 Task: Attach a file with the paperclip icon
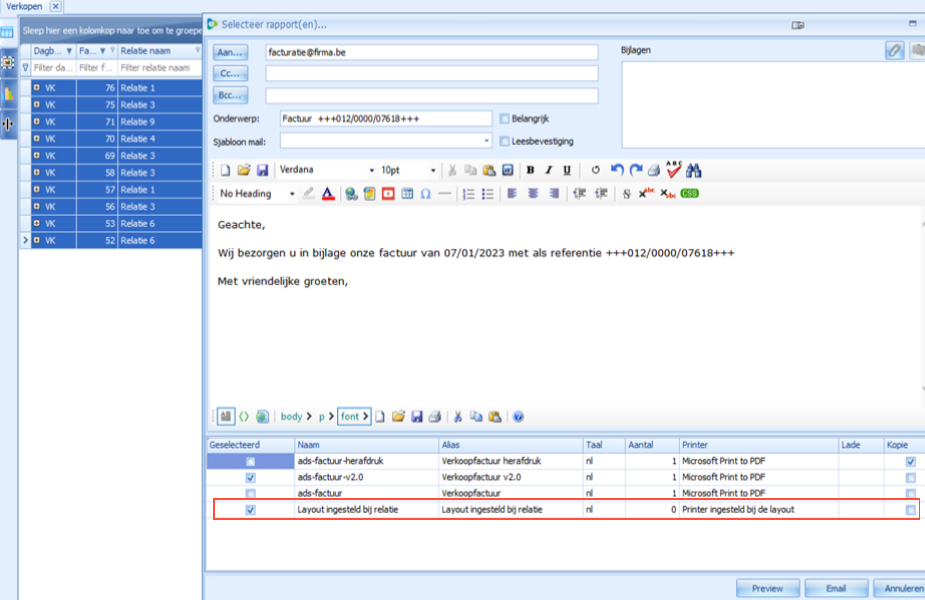(894, 51)
